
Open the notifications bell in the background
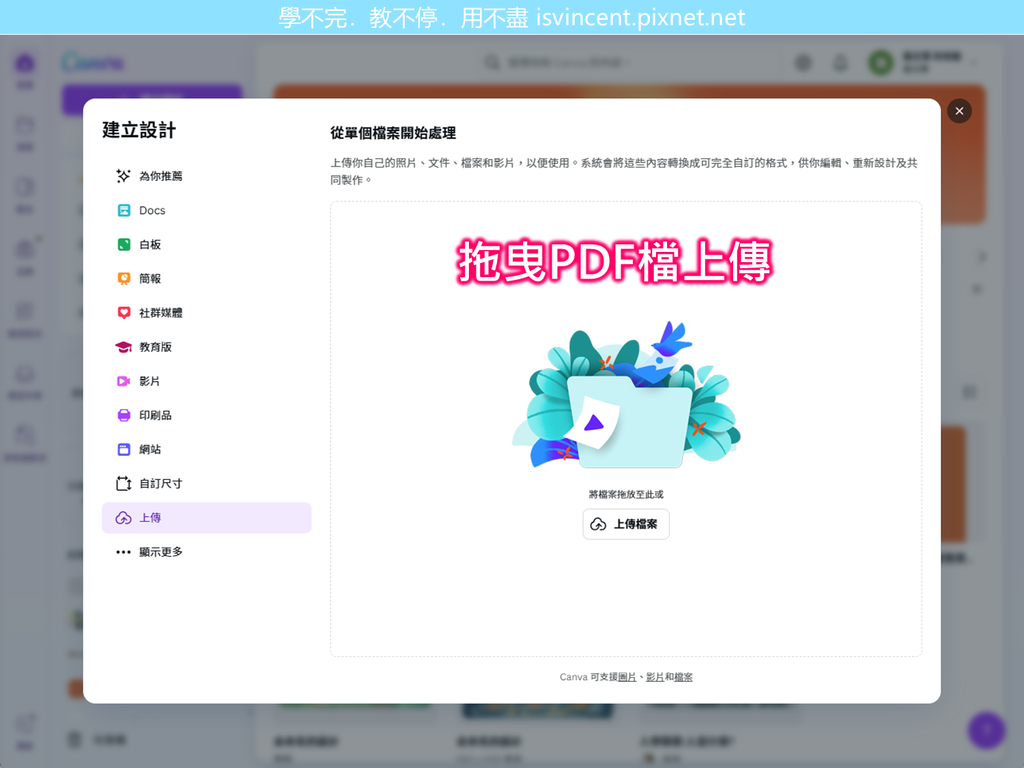840,63
